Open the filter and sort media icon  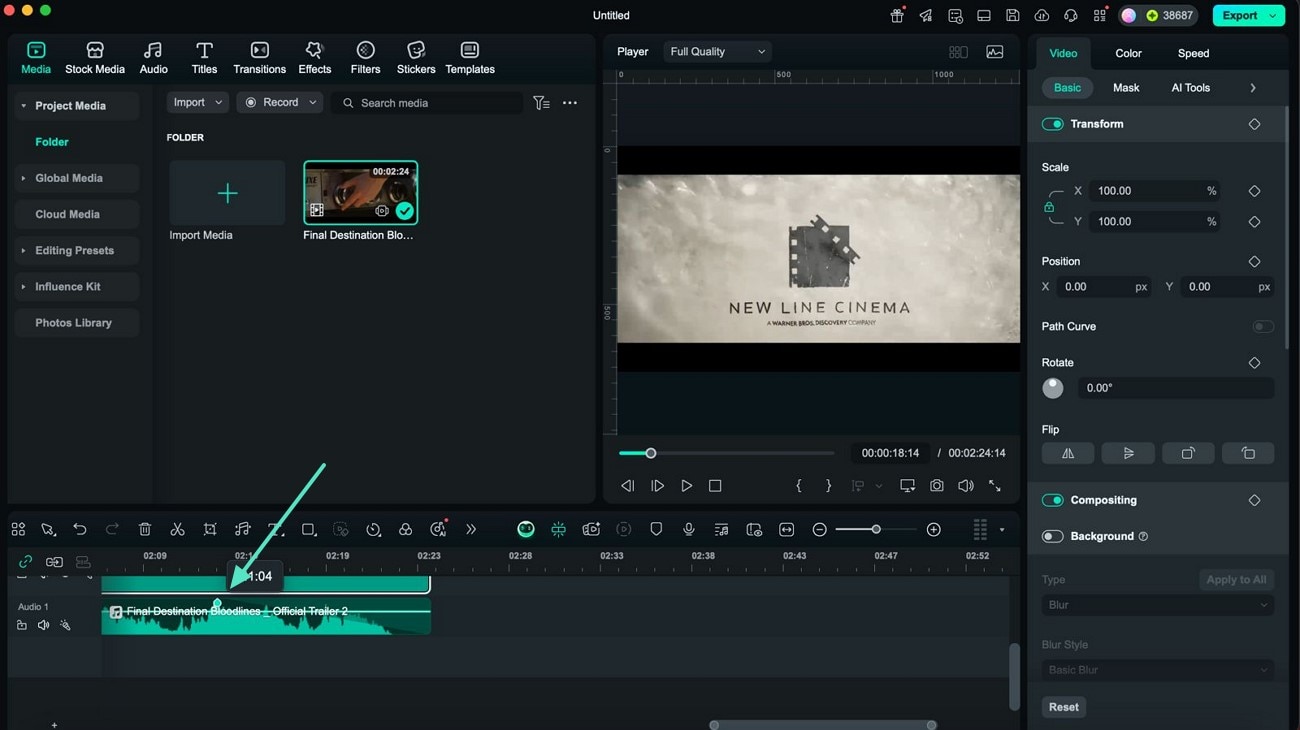541,103
